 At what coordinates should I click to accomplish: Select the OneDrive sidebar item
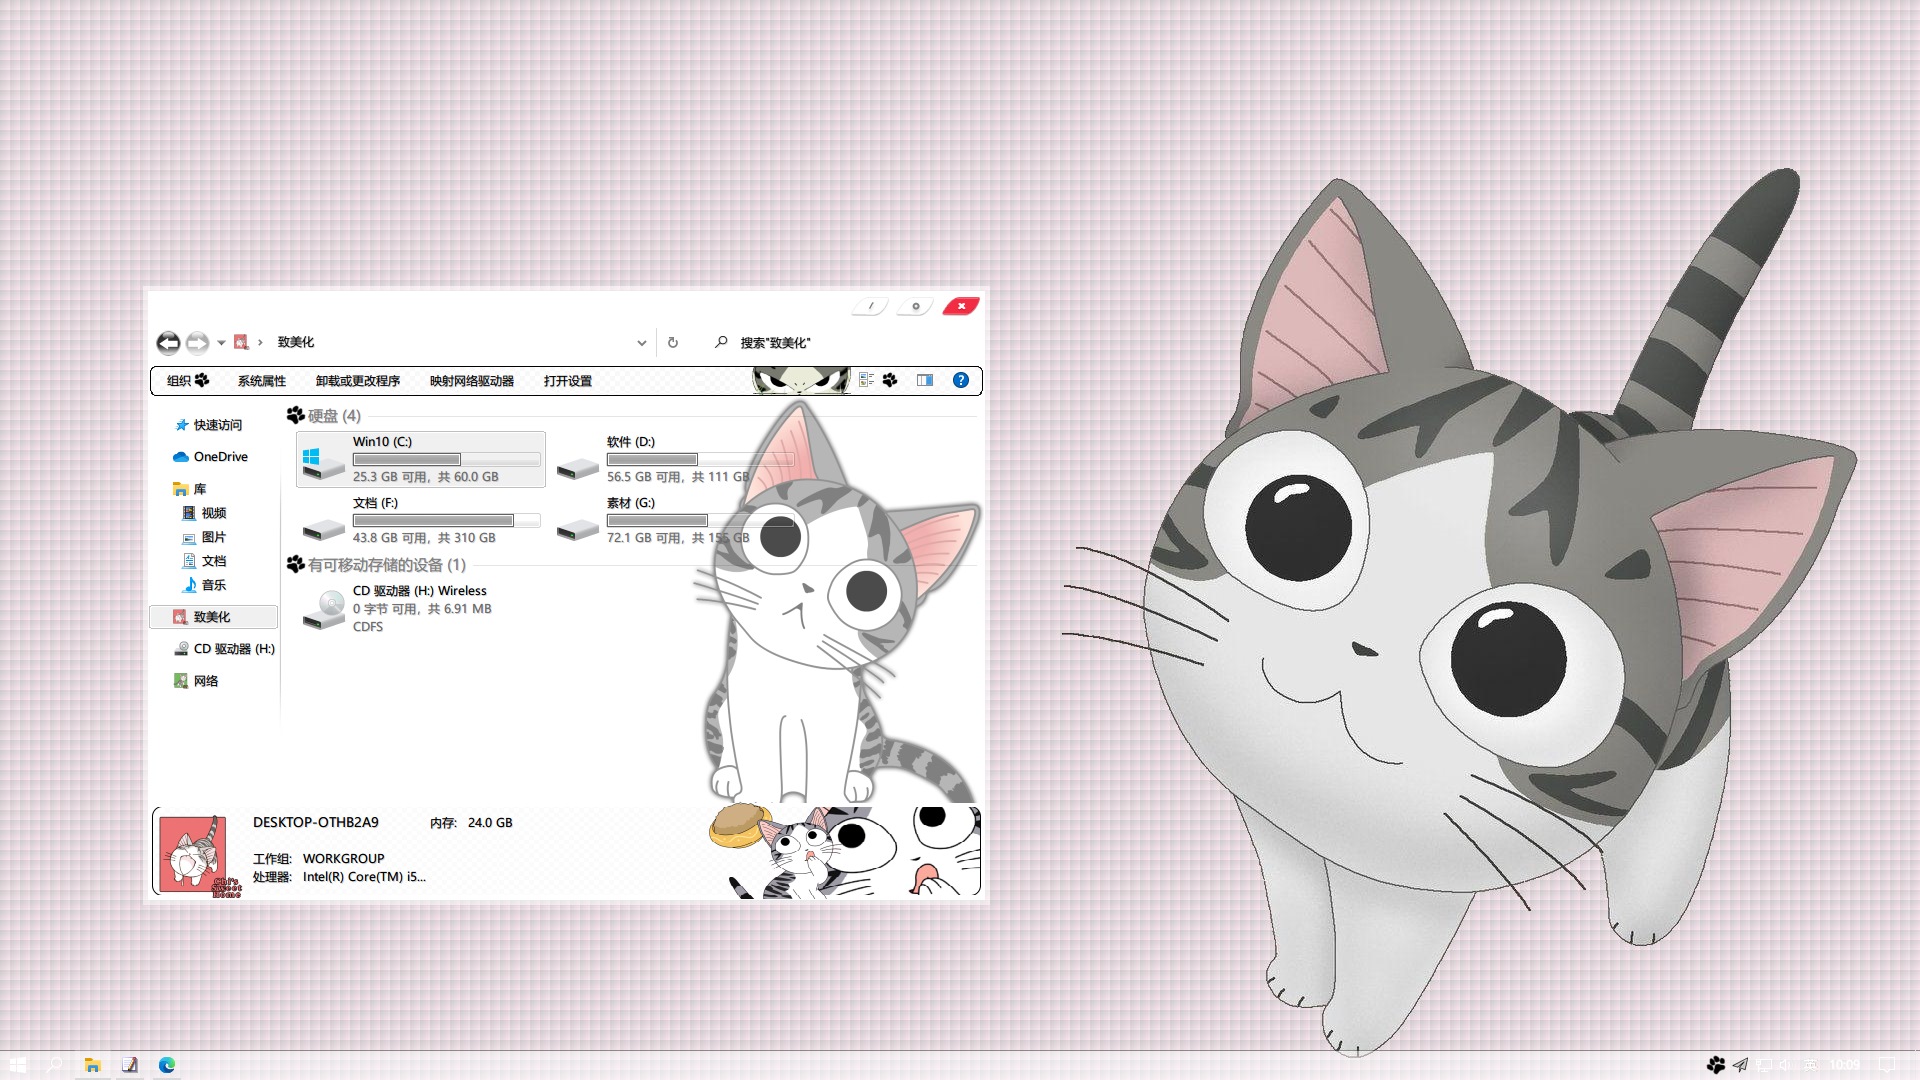tap(220, 457)
